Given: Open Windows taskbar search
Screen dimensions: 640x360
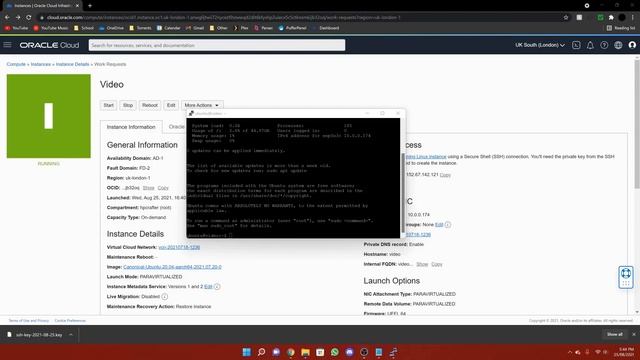Looking at the screenshot, I should (262, 352).
